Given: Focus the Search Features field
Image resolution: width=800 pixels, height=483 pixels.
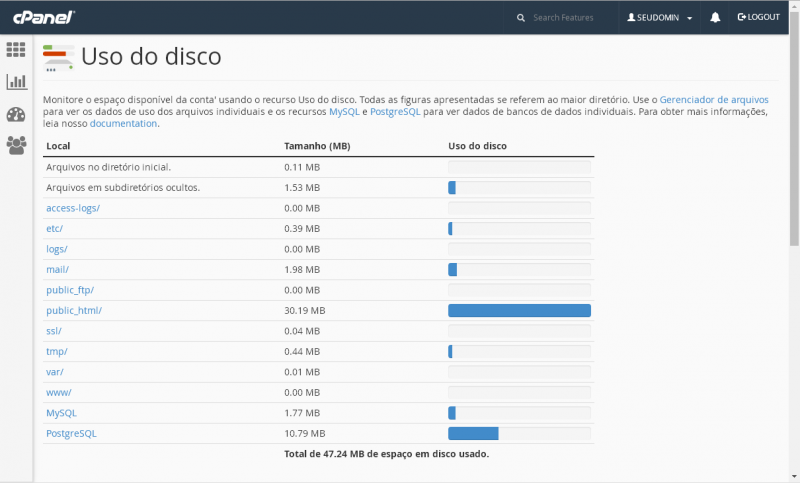Looking at the screenshot, I should [563, 18].
